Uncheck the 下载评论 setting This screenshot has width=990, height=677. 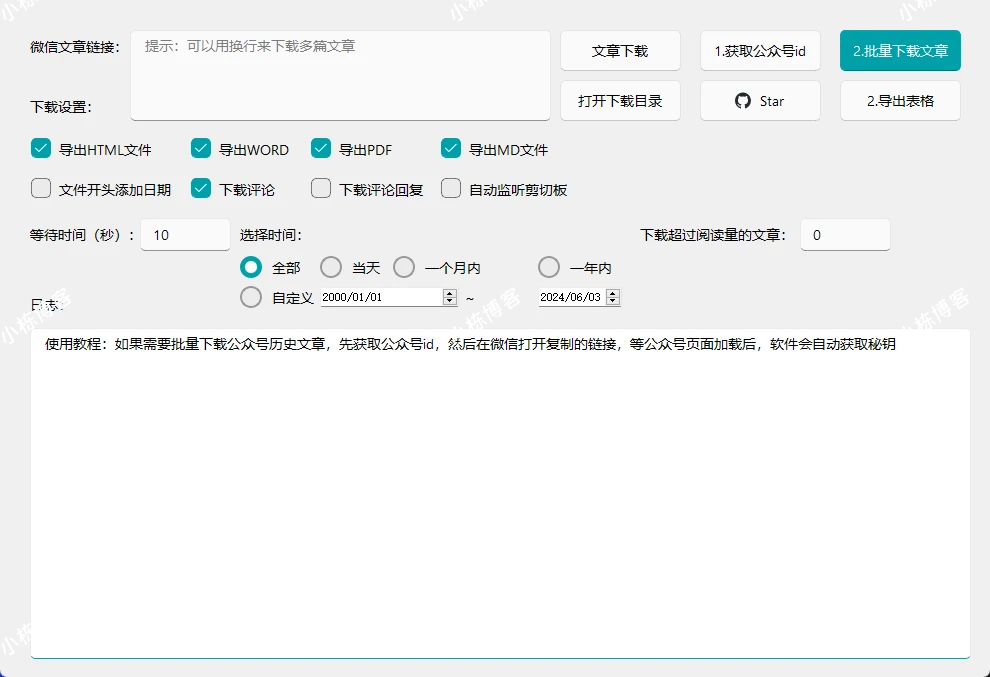[x=201, y=189]
